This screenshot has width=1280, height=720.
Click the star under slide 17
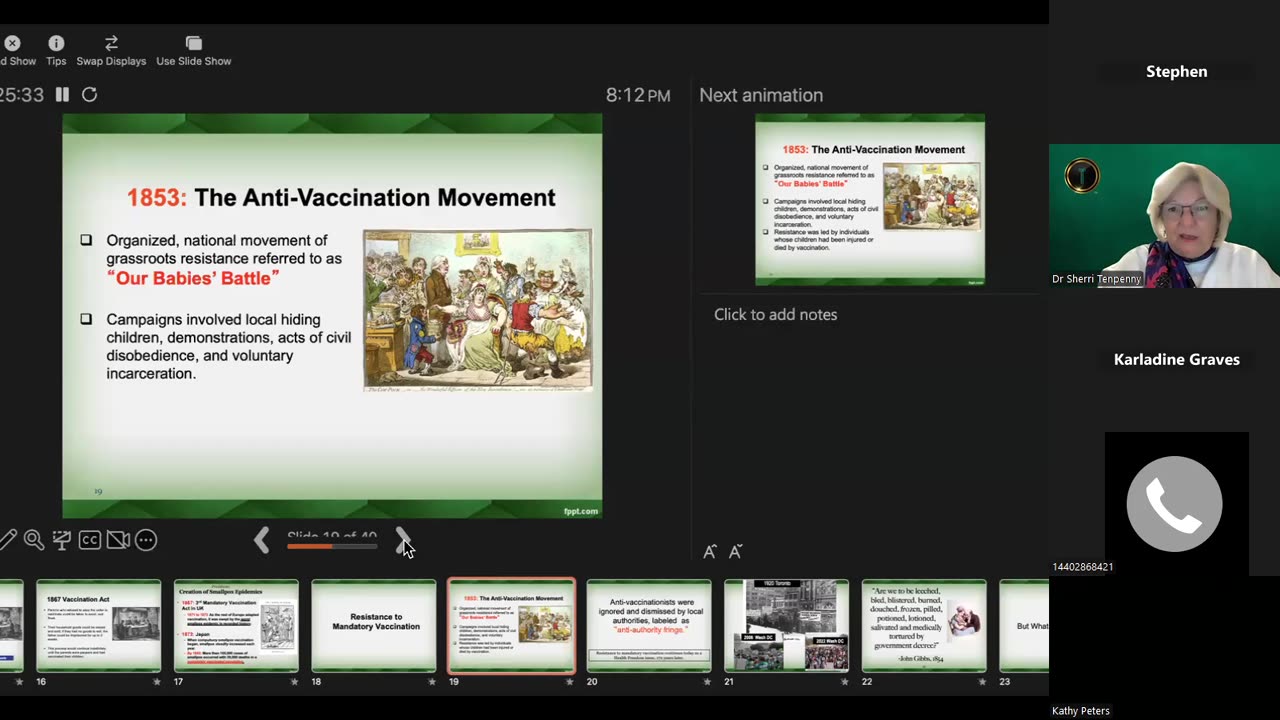click(x=294, y=681)
